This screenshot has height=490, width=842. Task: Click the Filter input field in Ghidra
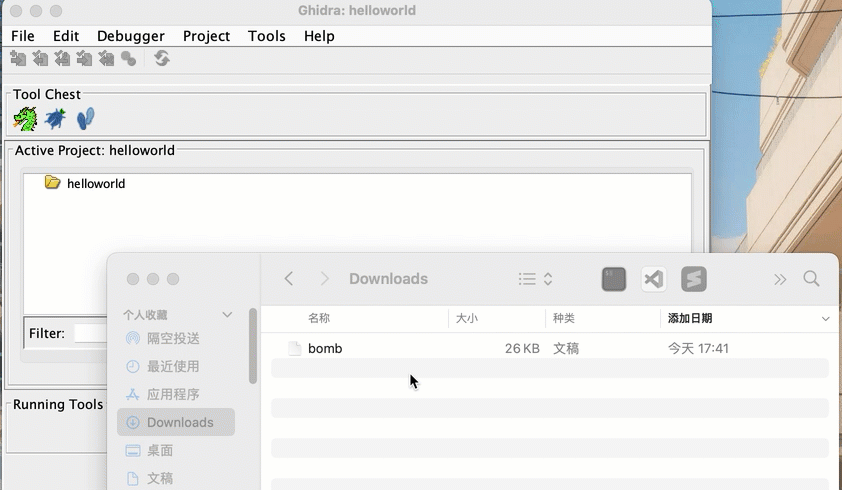pos(90,333)
